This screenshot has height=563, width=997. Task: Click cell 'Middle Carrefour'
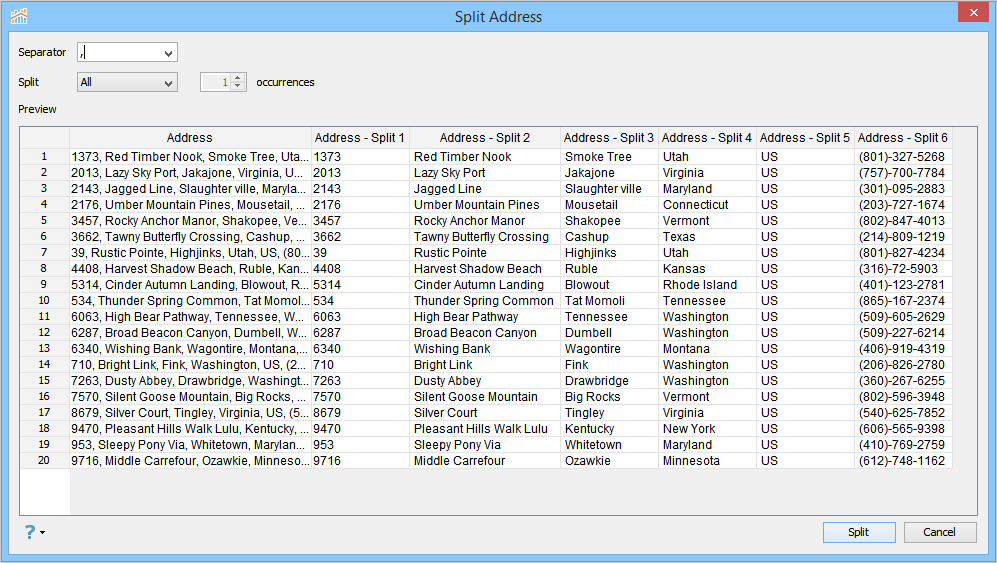pos(485,461)
